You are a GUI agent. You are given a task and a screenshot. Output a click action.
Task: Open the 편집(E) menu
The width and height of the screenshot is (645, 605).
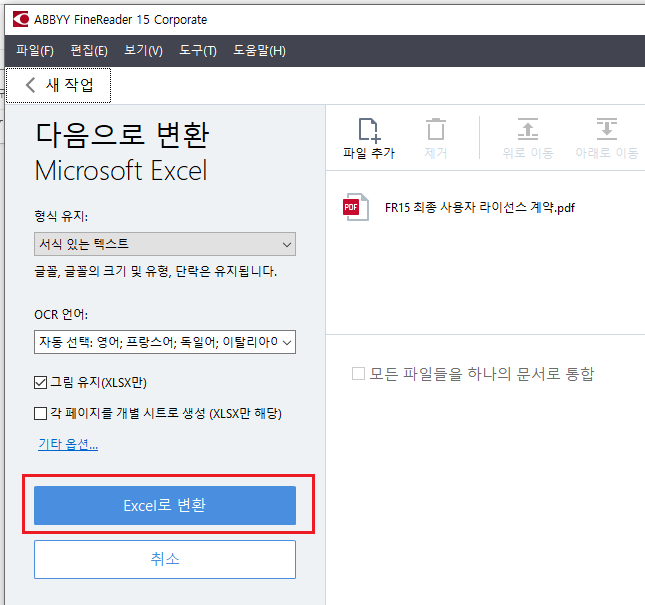pyautogui.click(x=89, y=51)
